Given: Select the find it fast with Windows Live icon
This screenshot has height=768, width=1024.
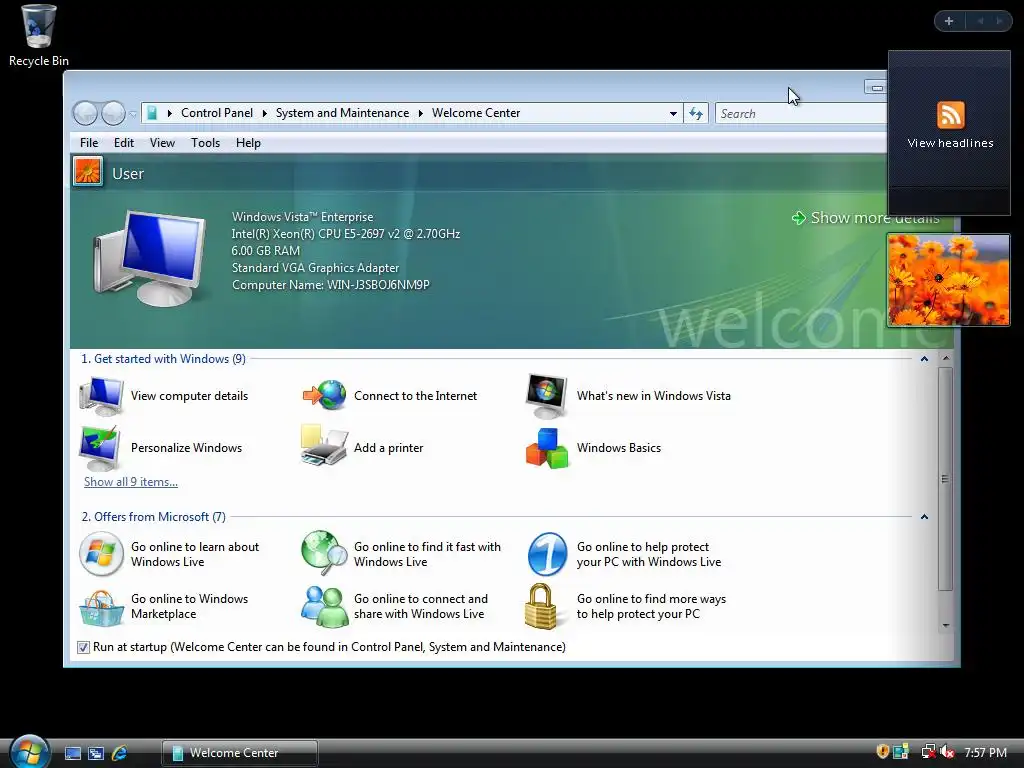Looking at the screenshot, I should coord(324,552).
